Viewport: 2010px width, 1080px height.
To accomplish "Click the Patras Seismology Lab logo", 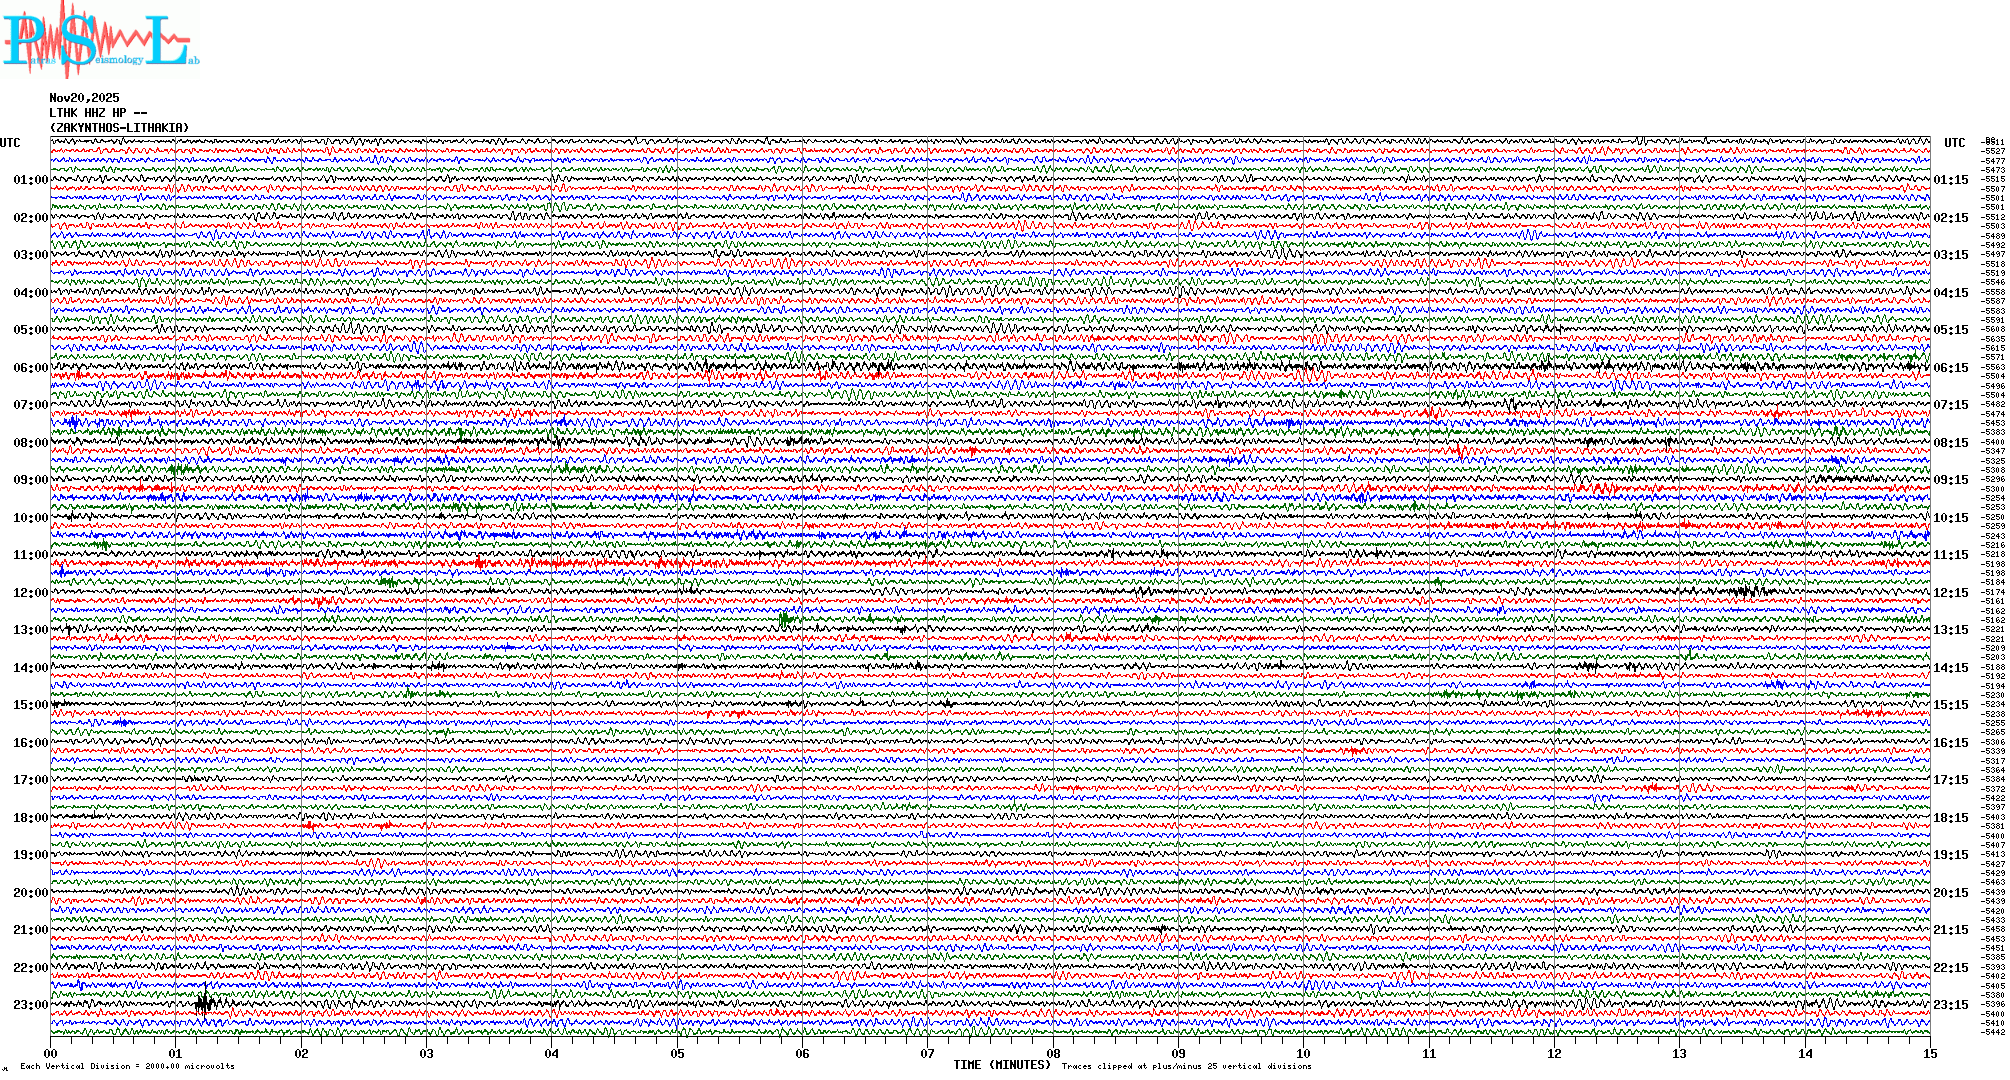I will pyautogui.click(x=98, y=41).
